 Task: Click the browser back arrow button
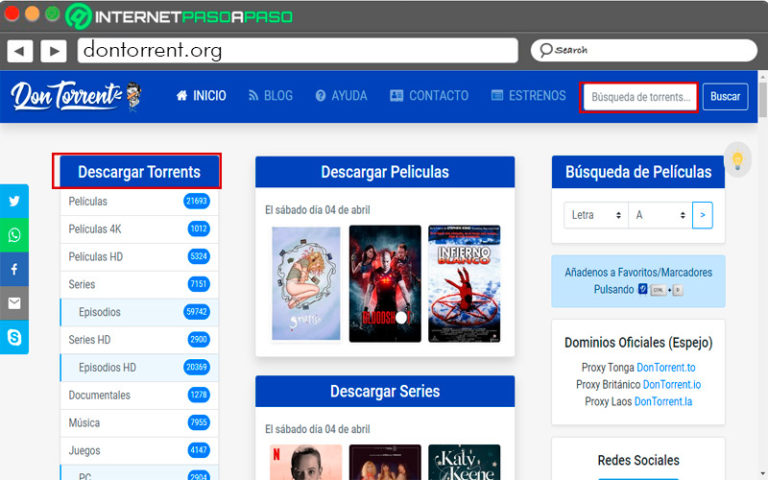pyautogui.click(x=20, y=51)
